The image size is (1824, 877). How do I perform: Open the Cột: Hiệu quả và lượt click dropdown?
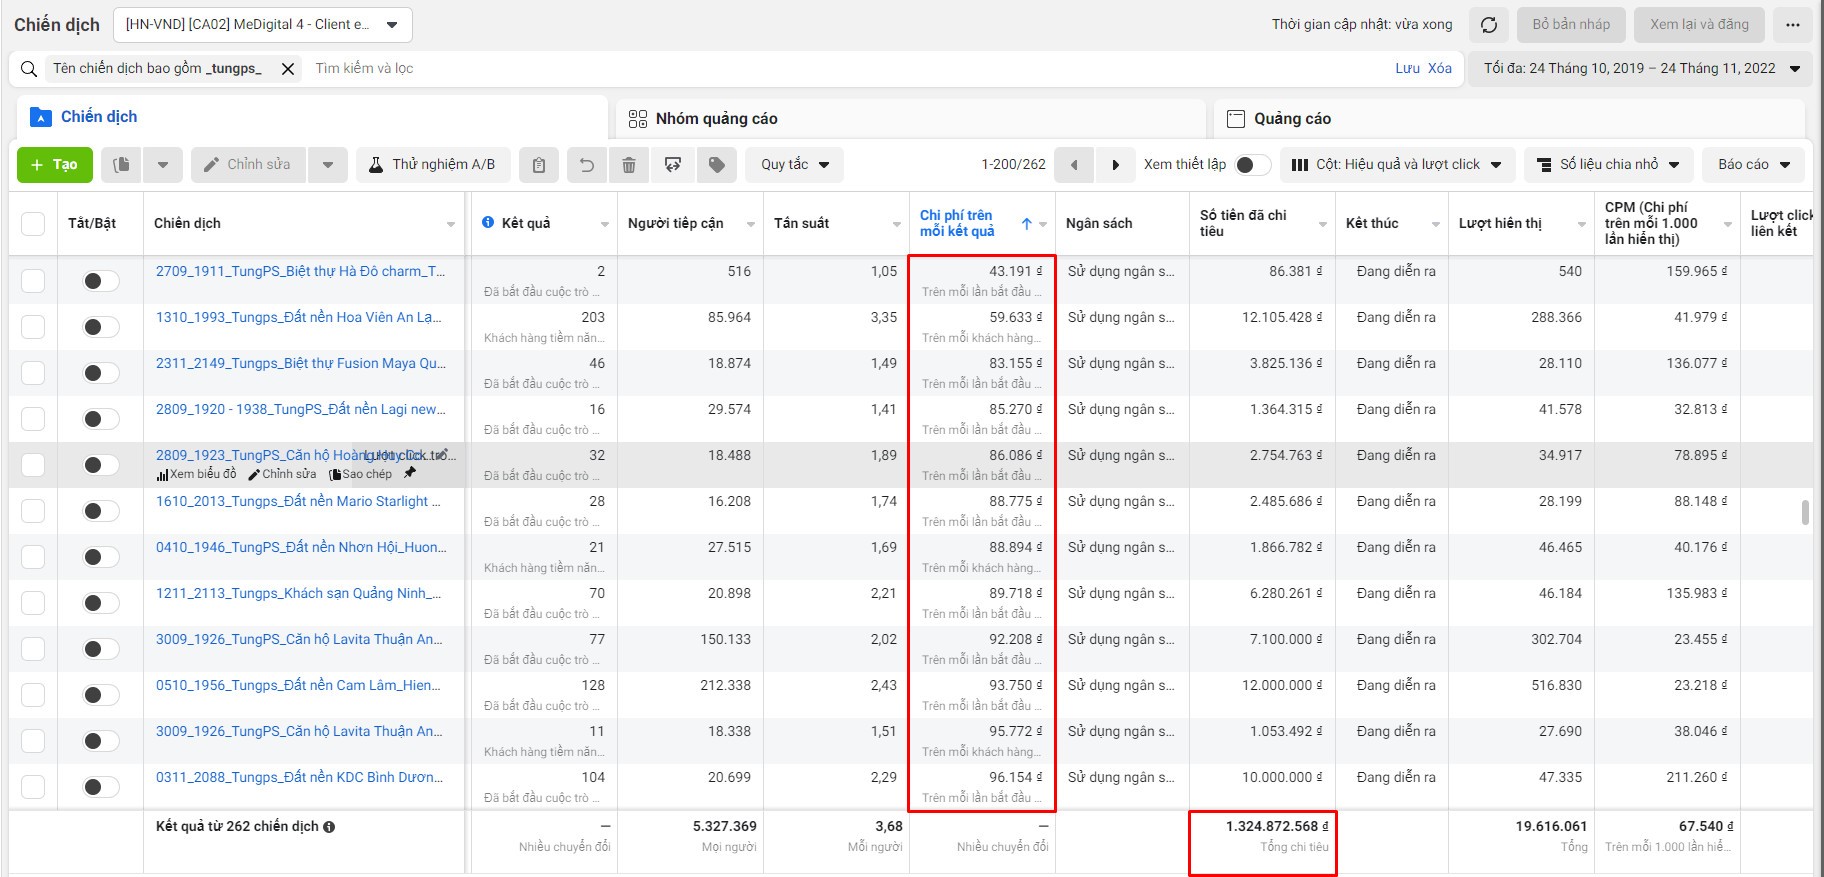1396,165
